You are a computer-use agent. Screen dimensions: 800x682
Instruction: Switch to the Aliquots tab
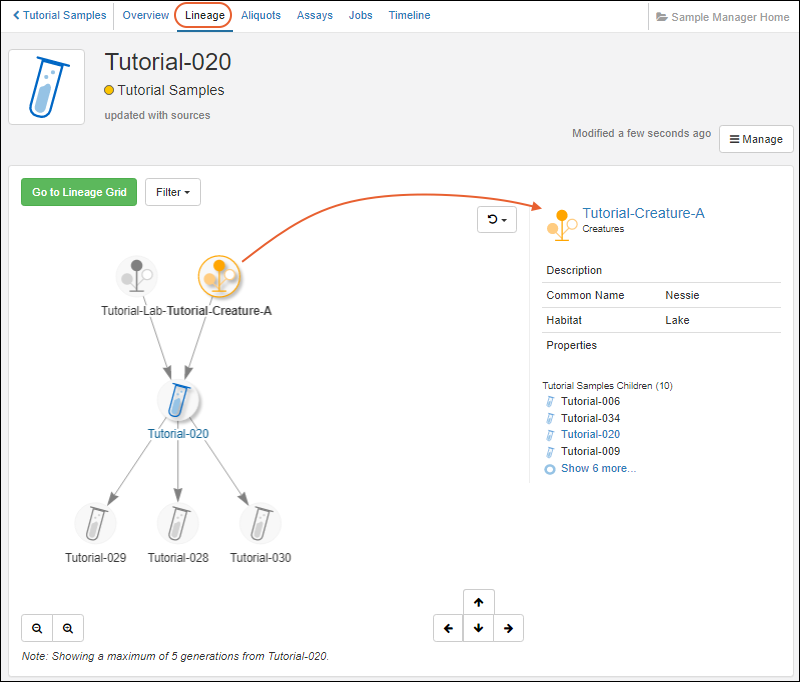(261, 16)
